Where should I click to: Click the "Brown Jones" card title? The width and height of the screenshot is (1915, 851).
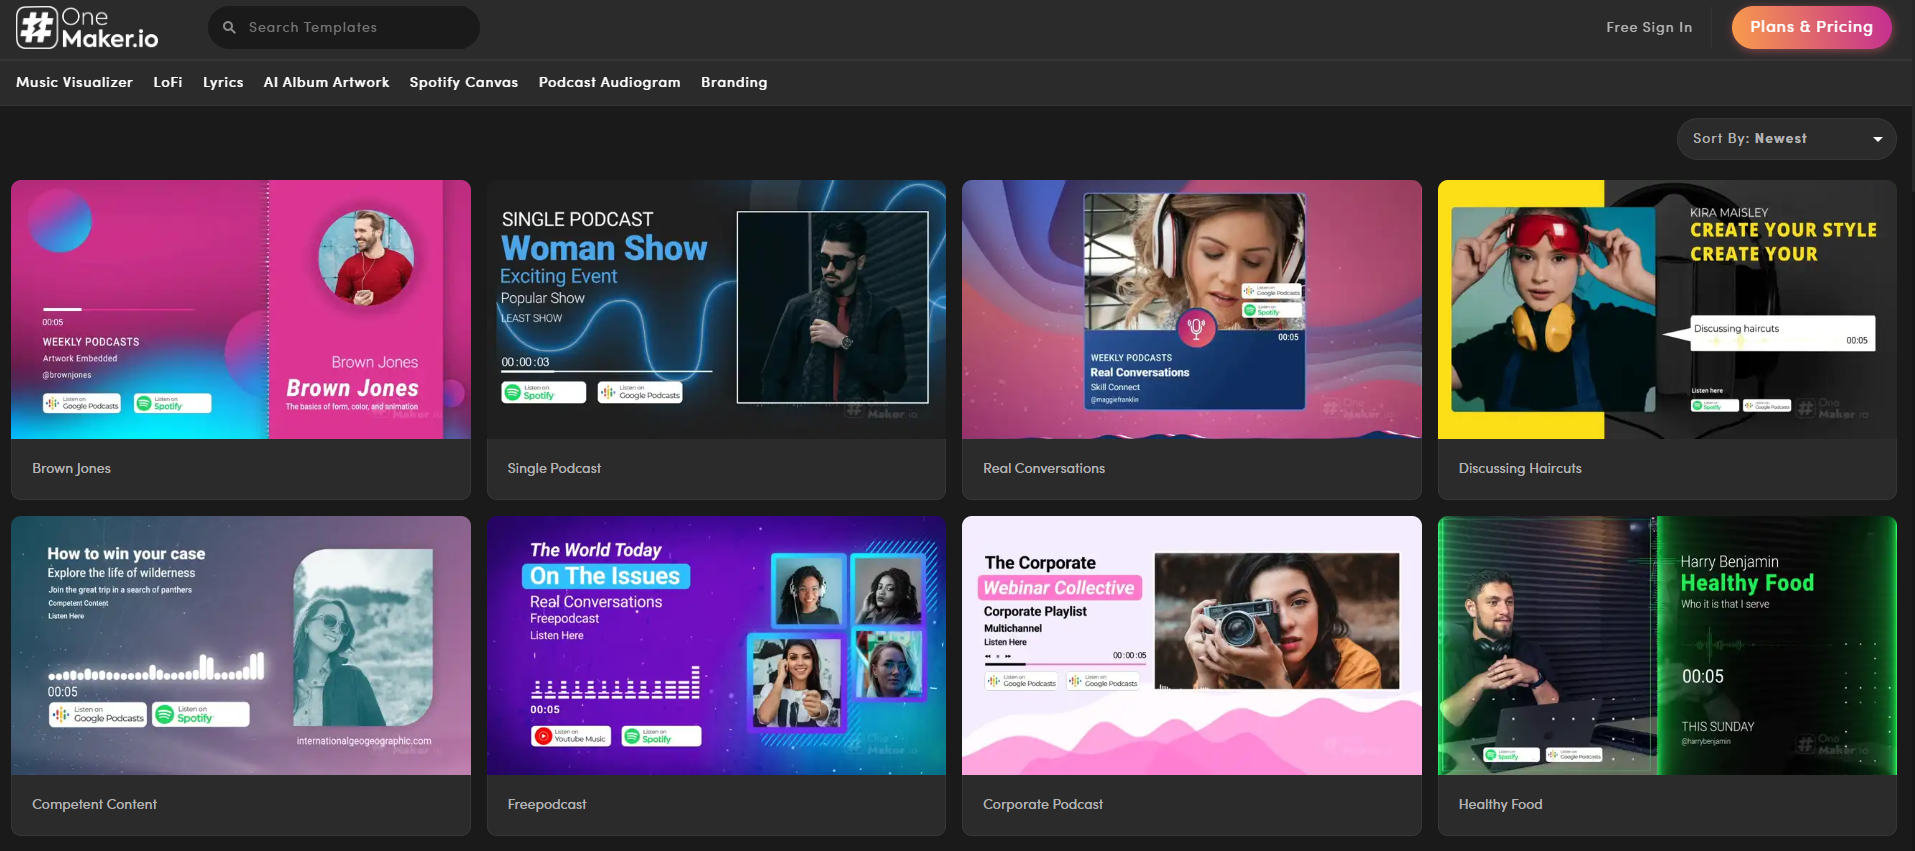click(x=71, y=468)
